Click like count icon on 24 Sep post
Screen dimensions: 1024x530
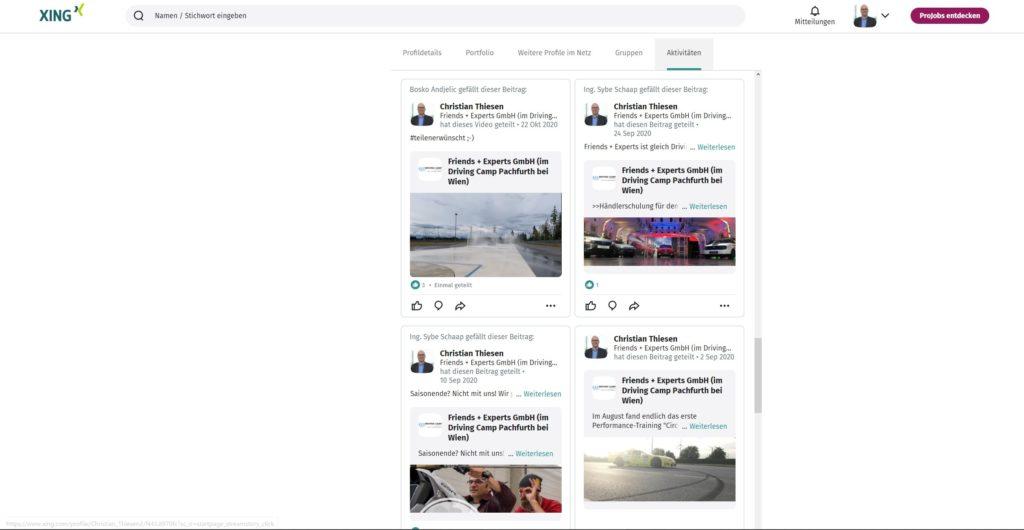coord(588,285)
